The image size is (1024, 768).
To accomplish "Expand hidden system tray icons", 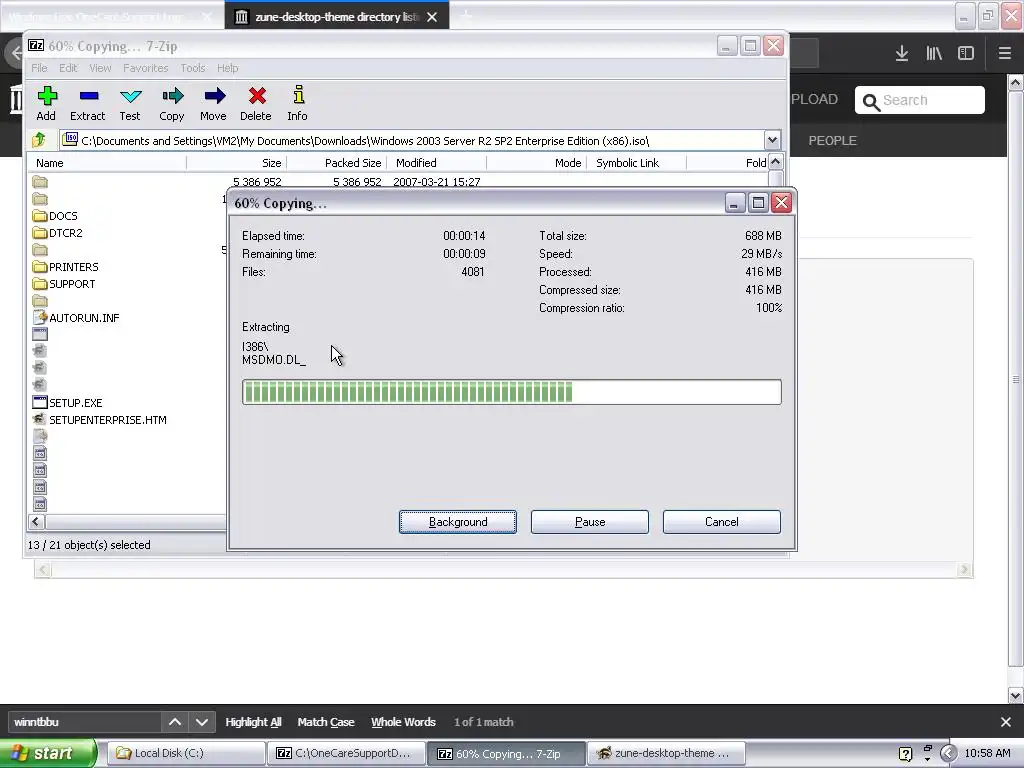I will [949, 753].
